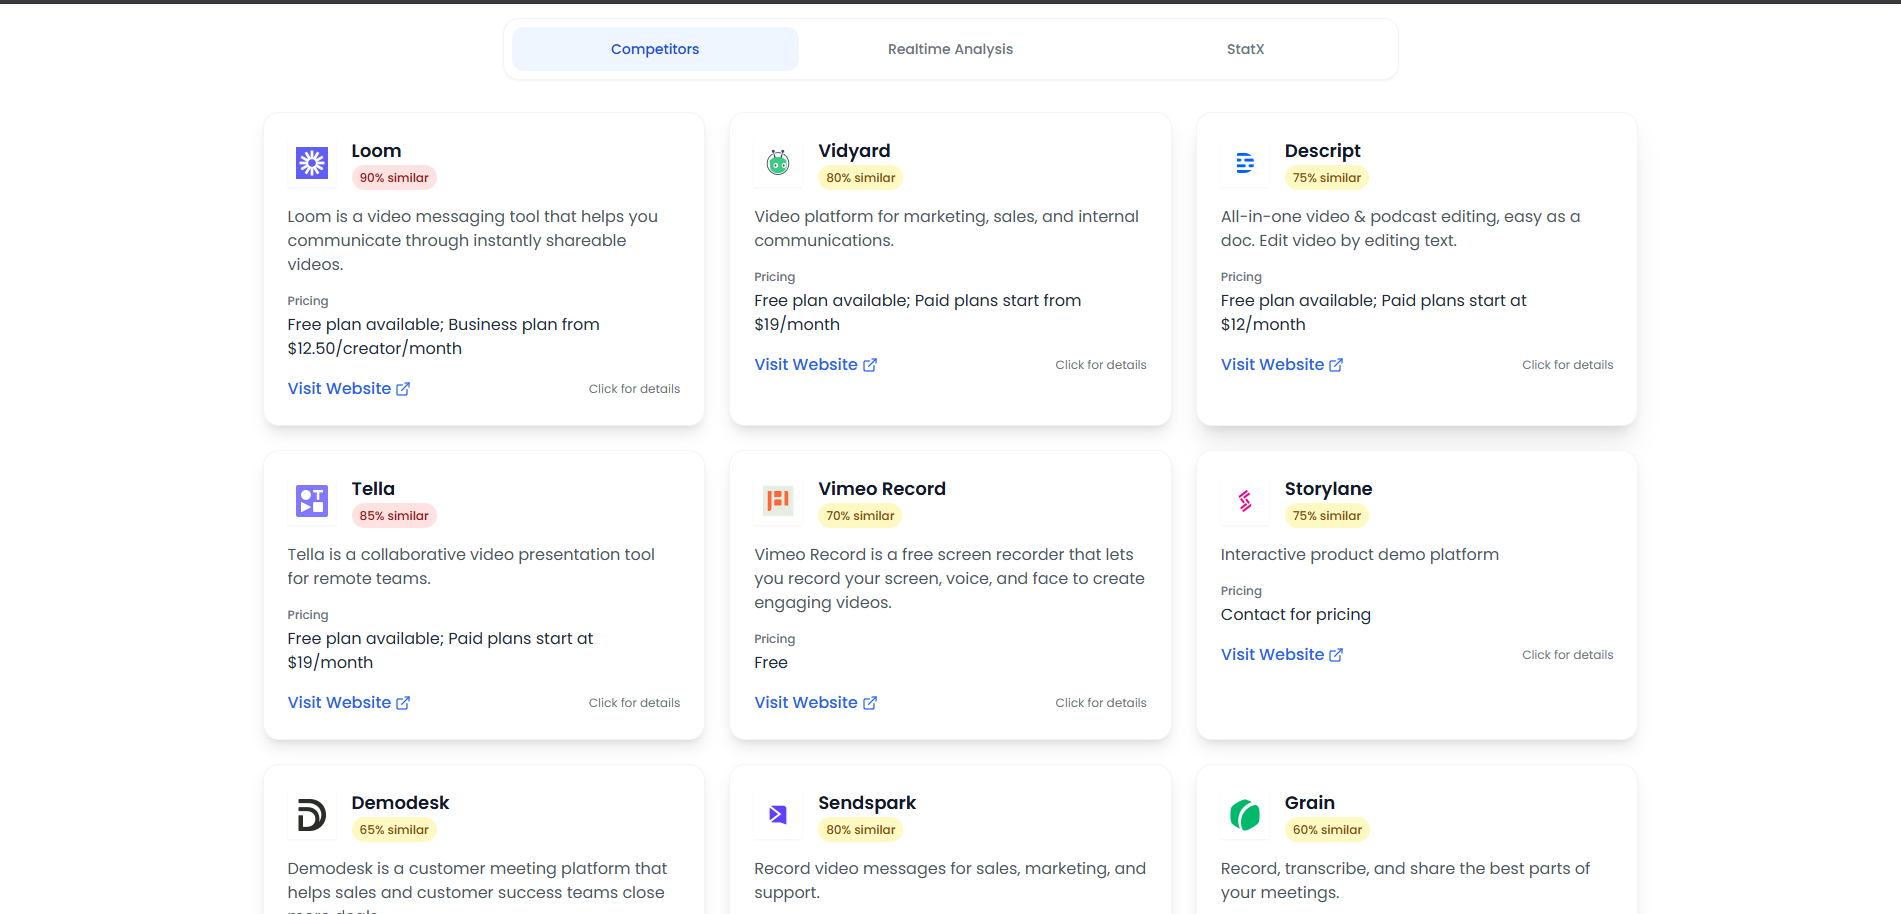Click the Sendspark logo icon

(778, 815)
